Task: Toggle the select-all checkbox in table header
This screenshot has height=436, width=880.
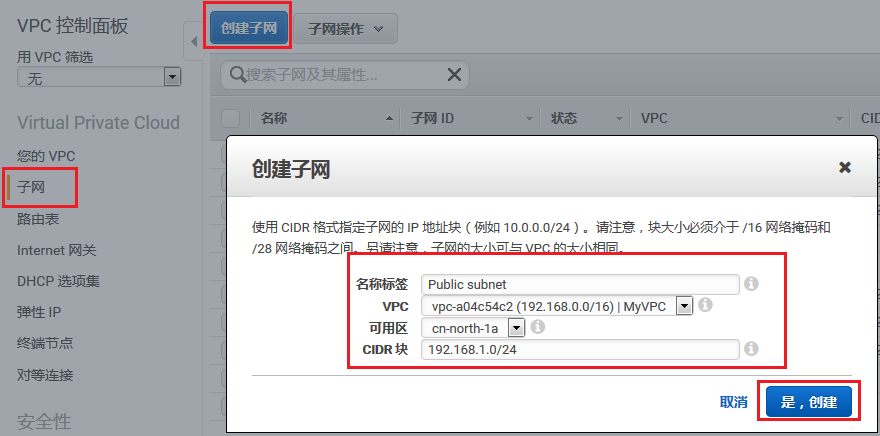Action: tap(230, 118)
